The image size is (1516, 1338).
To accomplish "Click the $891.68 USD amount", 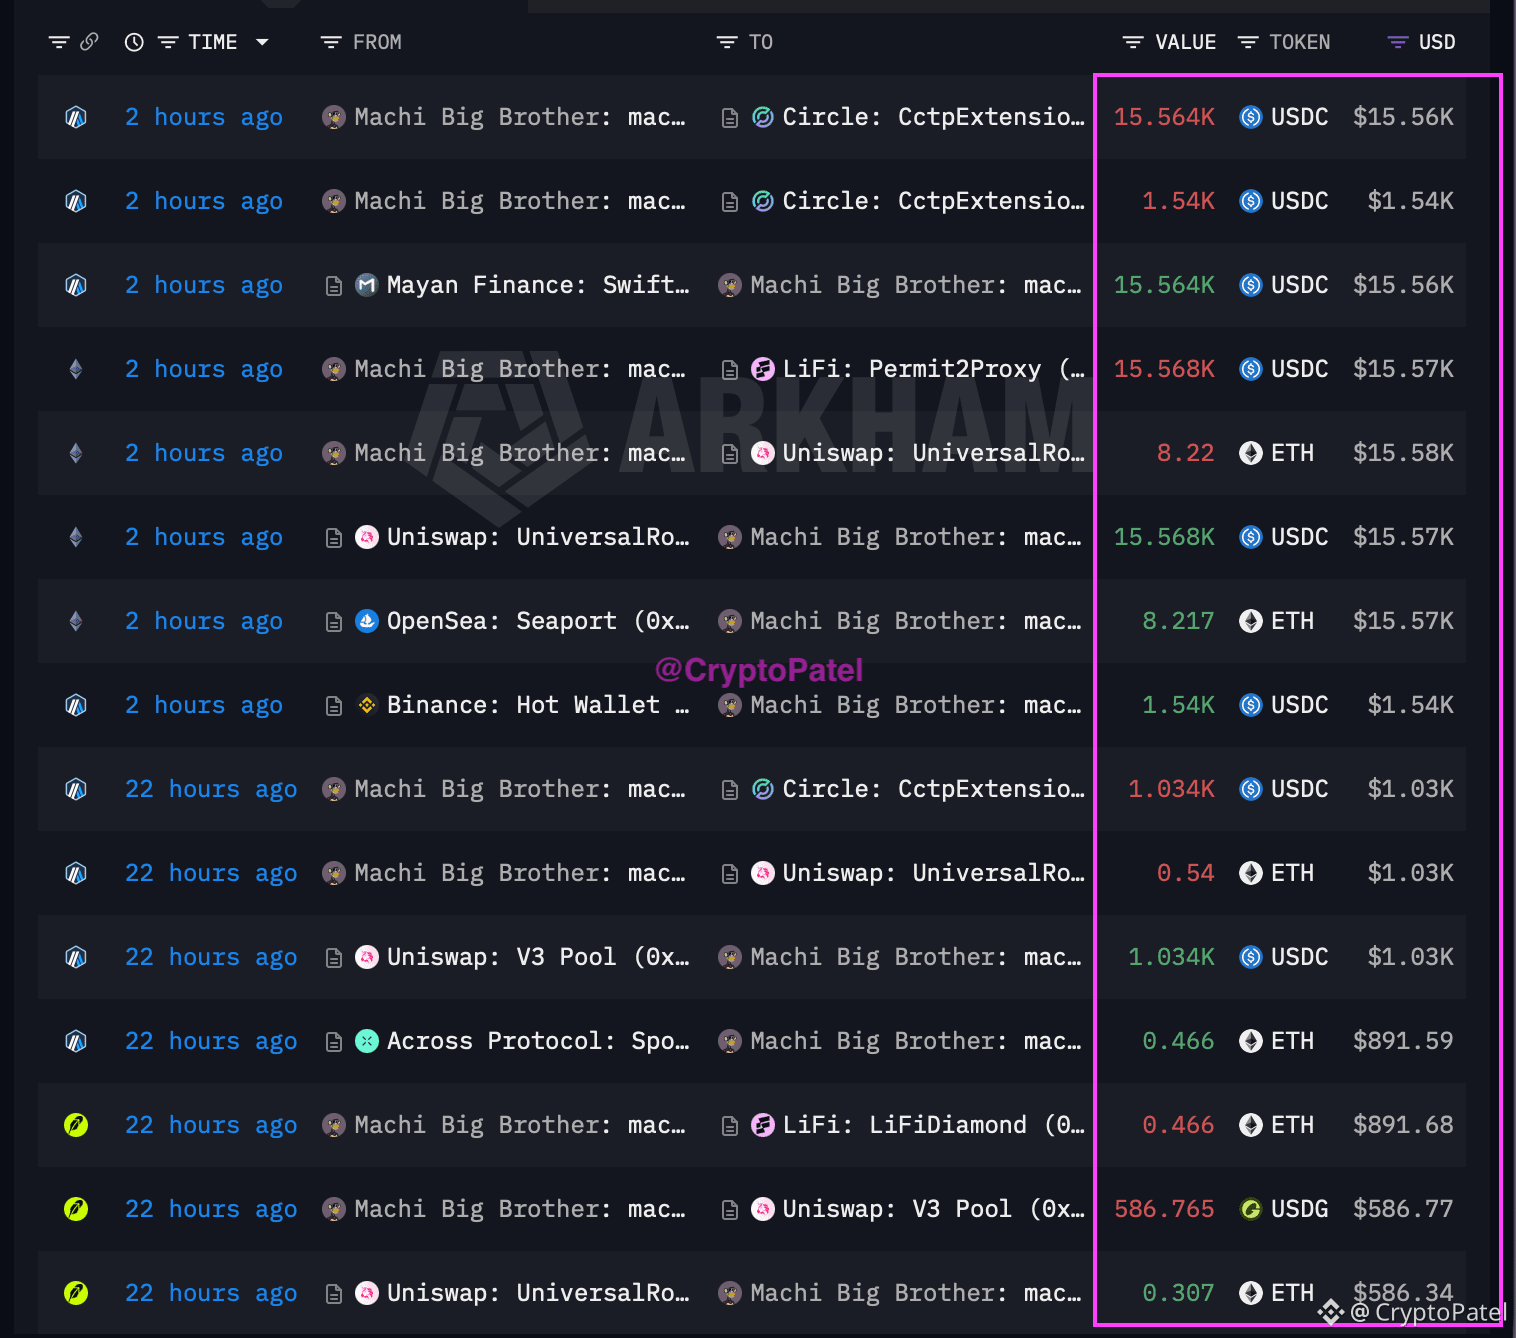I will tap(1403, 1125).
